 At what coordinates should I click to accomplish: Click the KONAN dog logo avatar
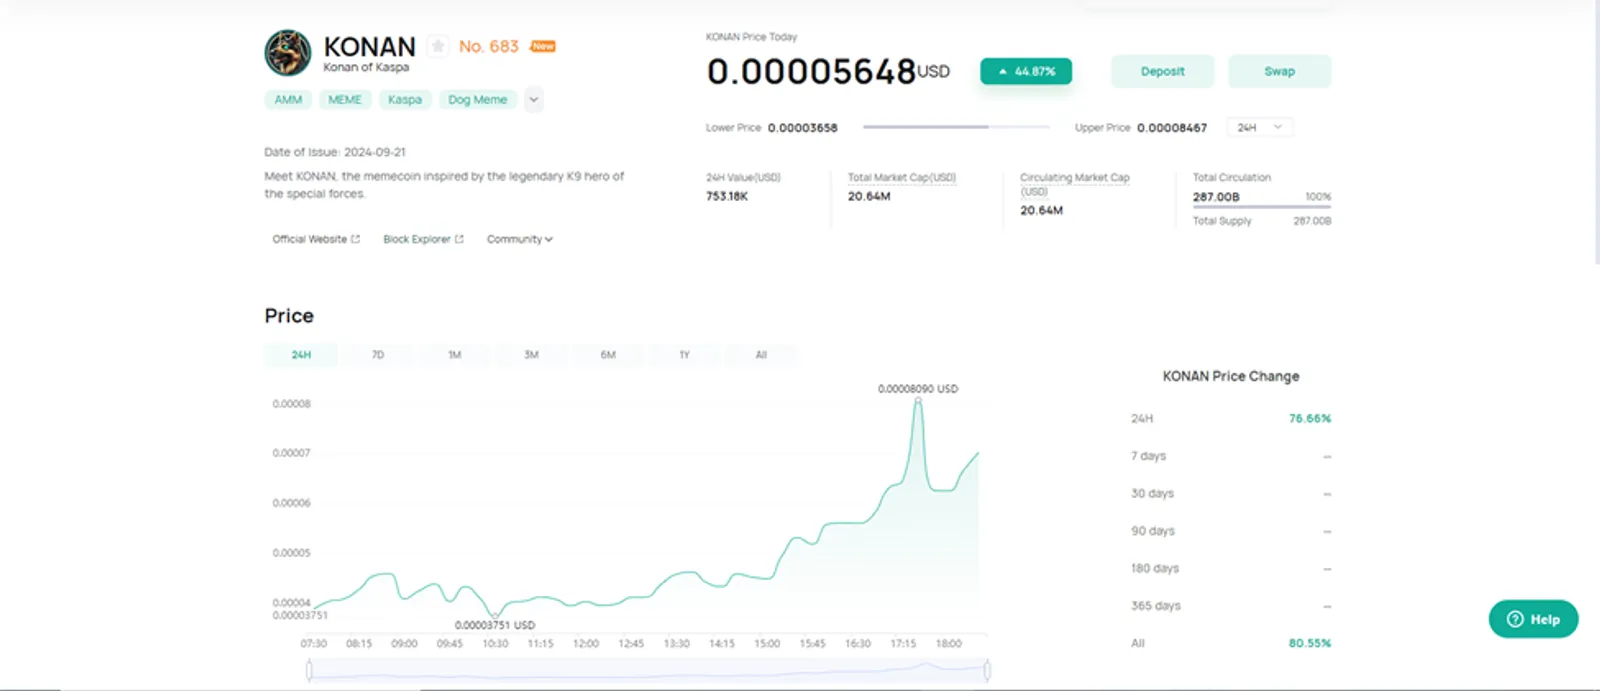pyautogui.click(x=288, y=53)
